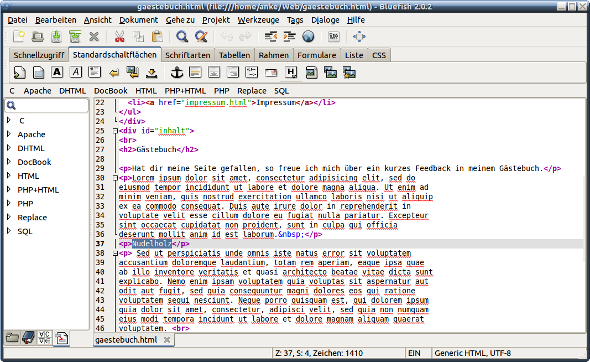Open Find with the magnifier icon
Viewport: 590px width, 362px height.
coord(182,37)
